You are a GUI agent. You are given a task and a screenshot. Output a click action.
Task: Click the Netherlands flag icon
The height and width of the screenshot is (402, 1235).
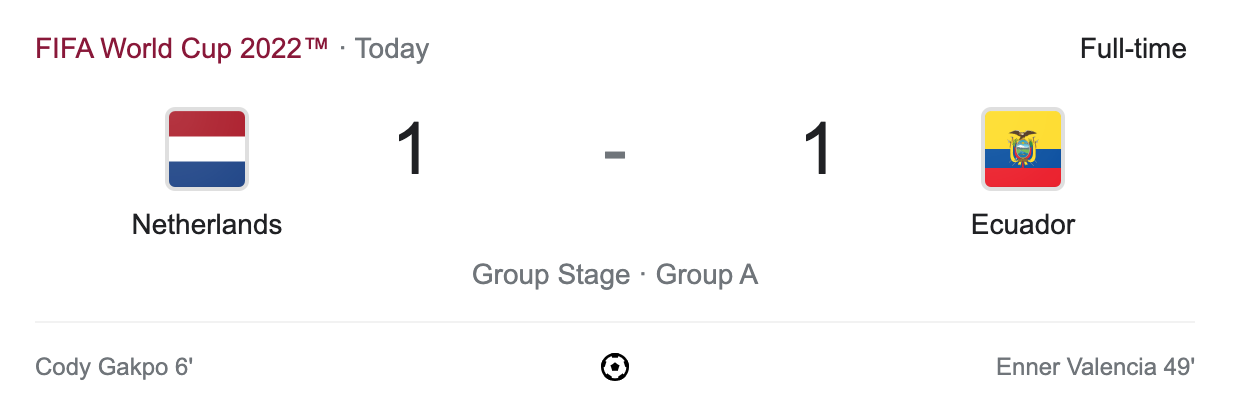pyautogui.click(x=207, y=149)
